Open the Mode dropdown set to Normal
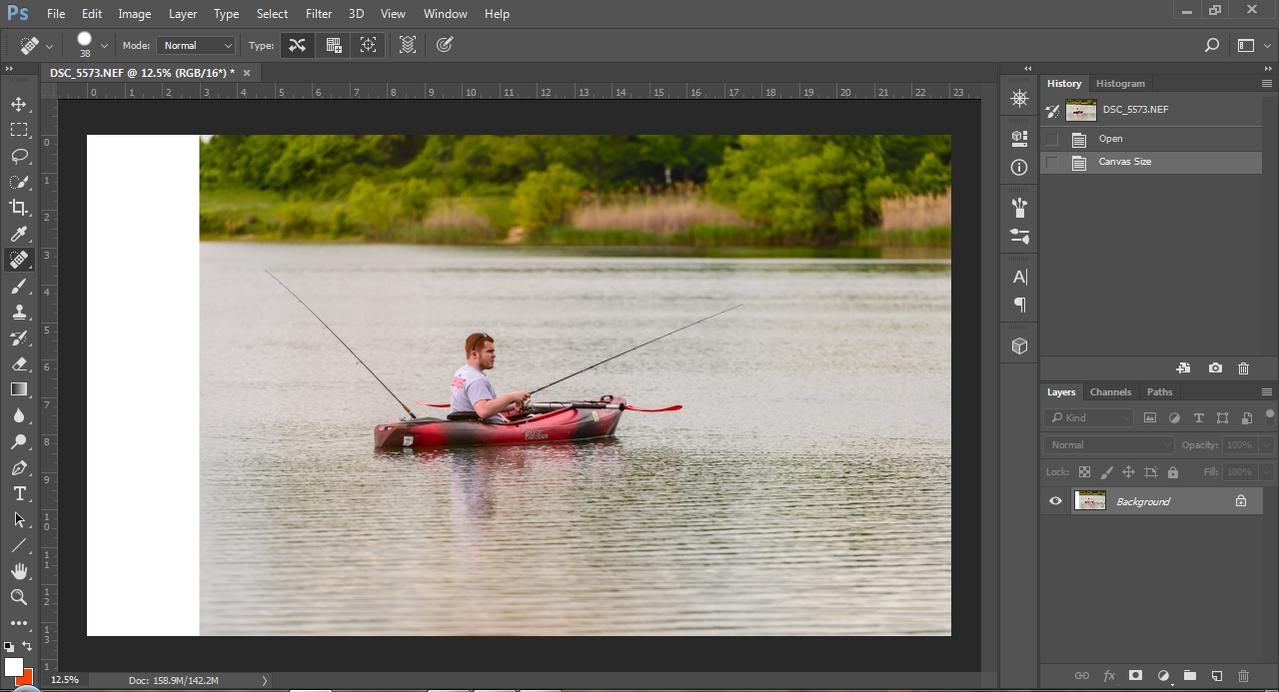 click(196, 45)
